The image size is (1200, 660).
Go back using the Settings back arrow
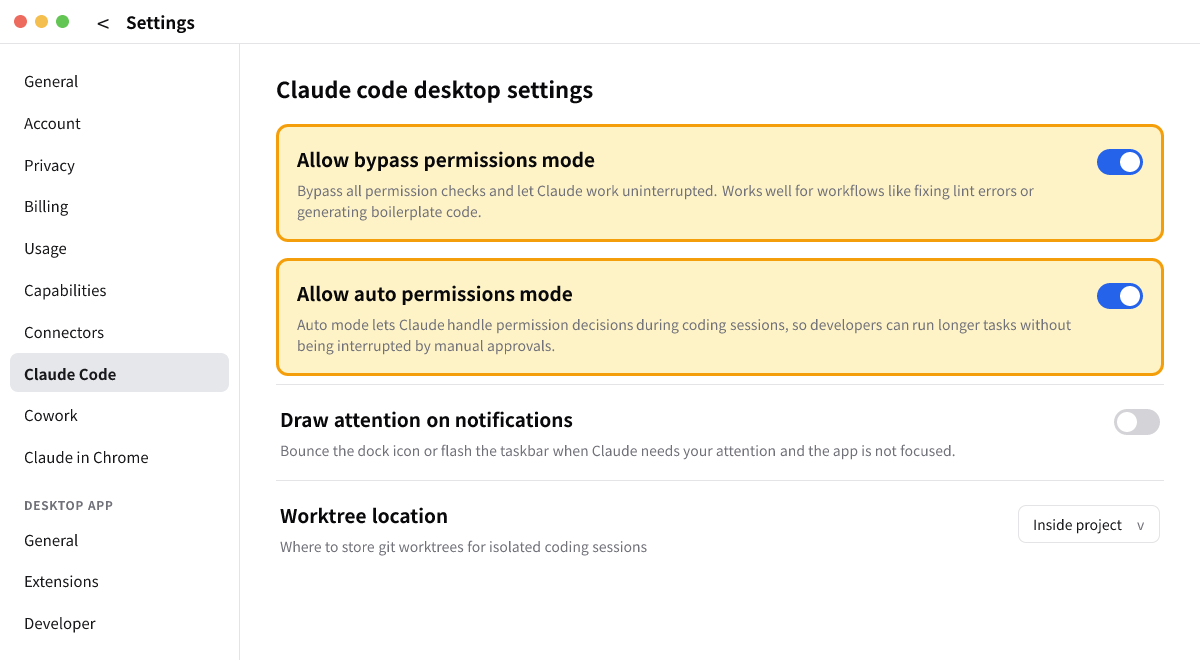pyautogui.click(x=103, y=23)
